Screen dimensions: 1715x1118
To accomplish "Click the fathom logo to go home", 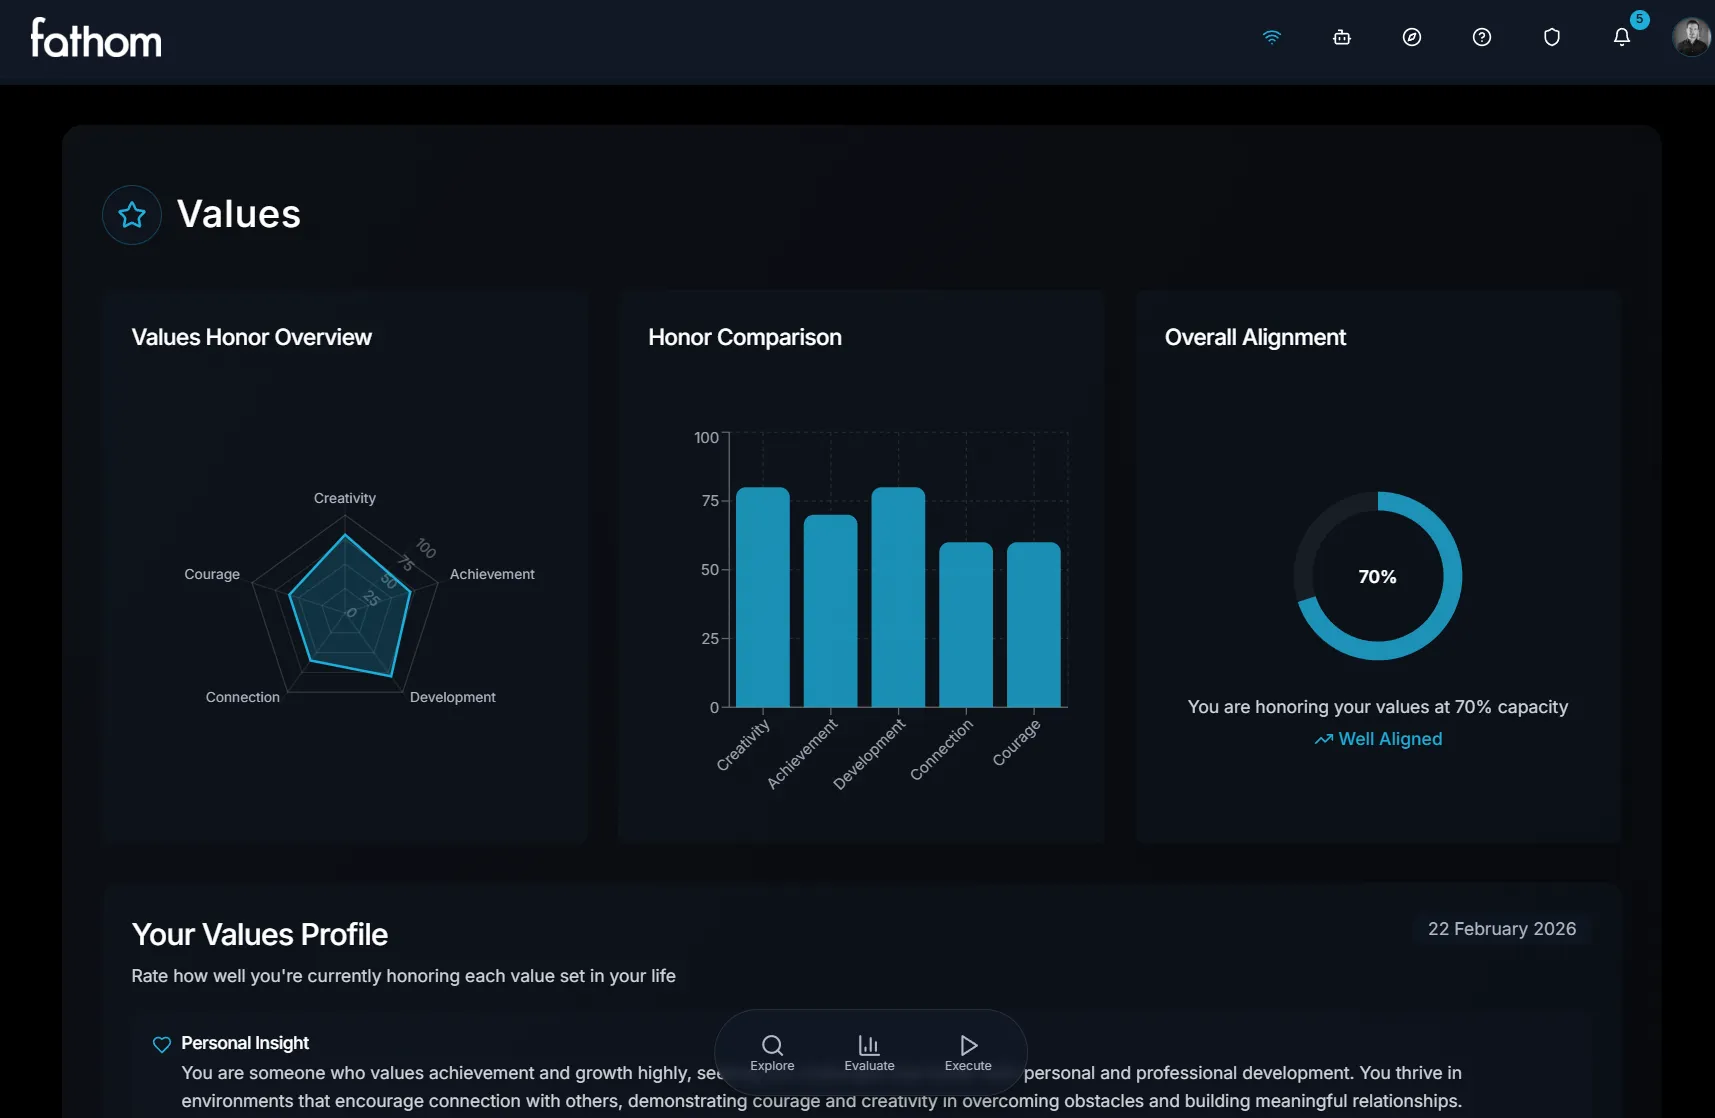I will [x=95, y=40].
